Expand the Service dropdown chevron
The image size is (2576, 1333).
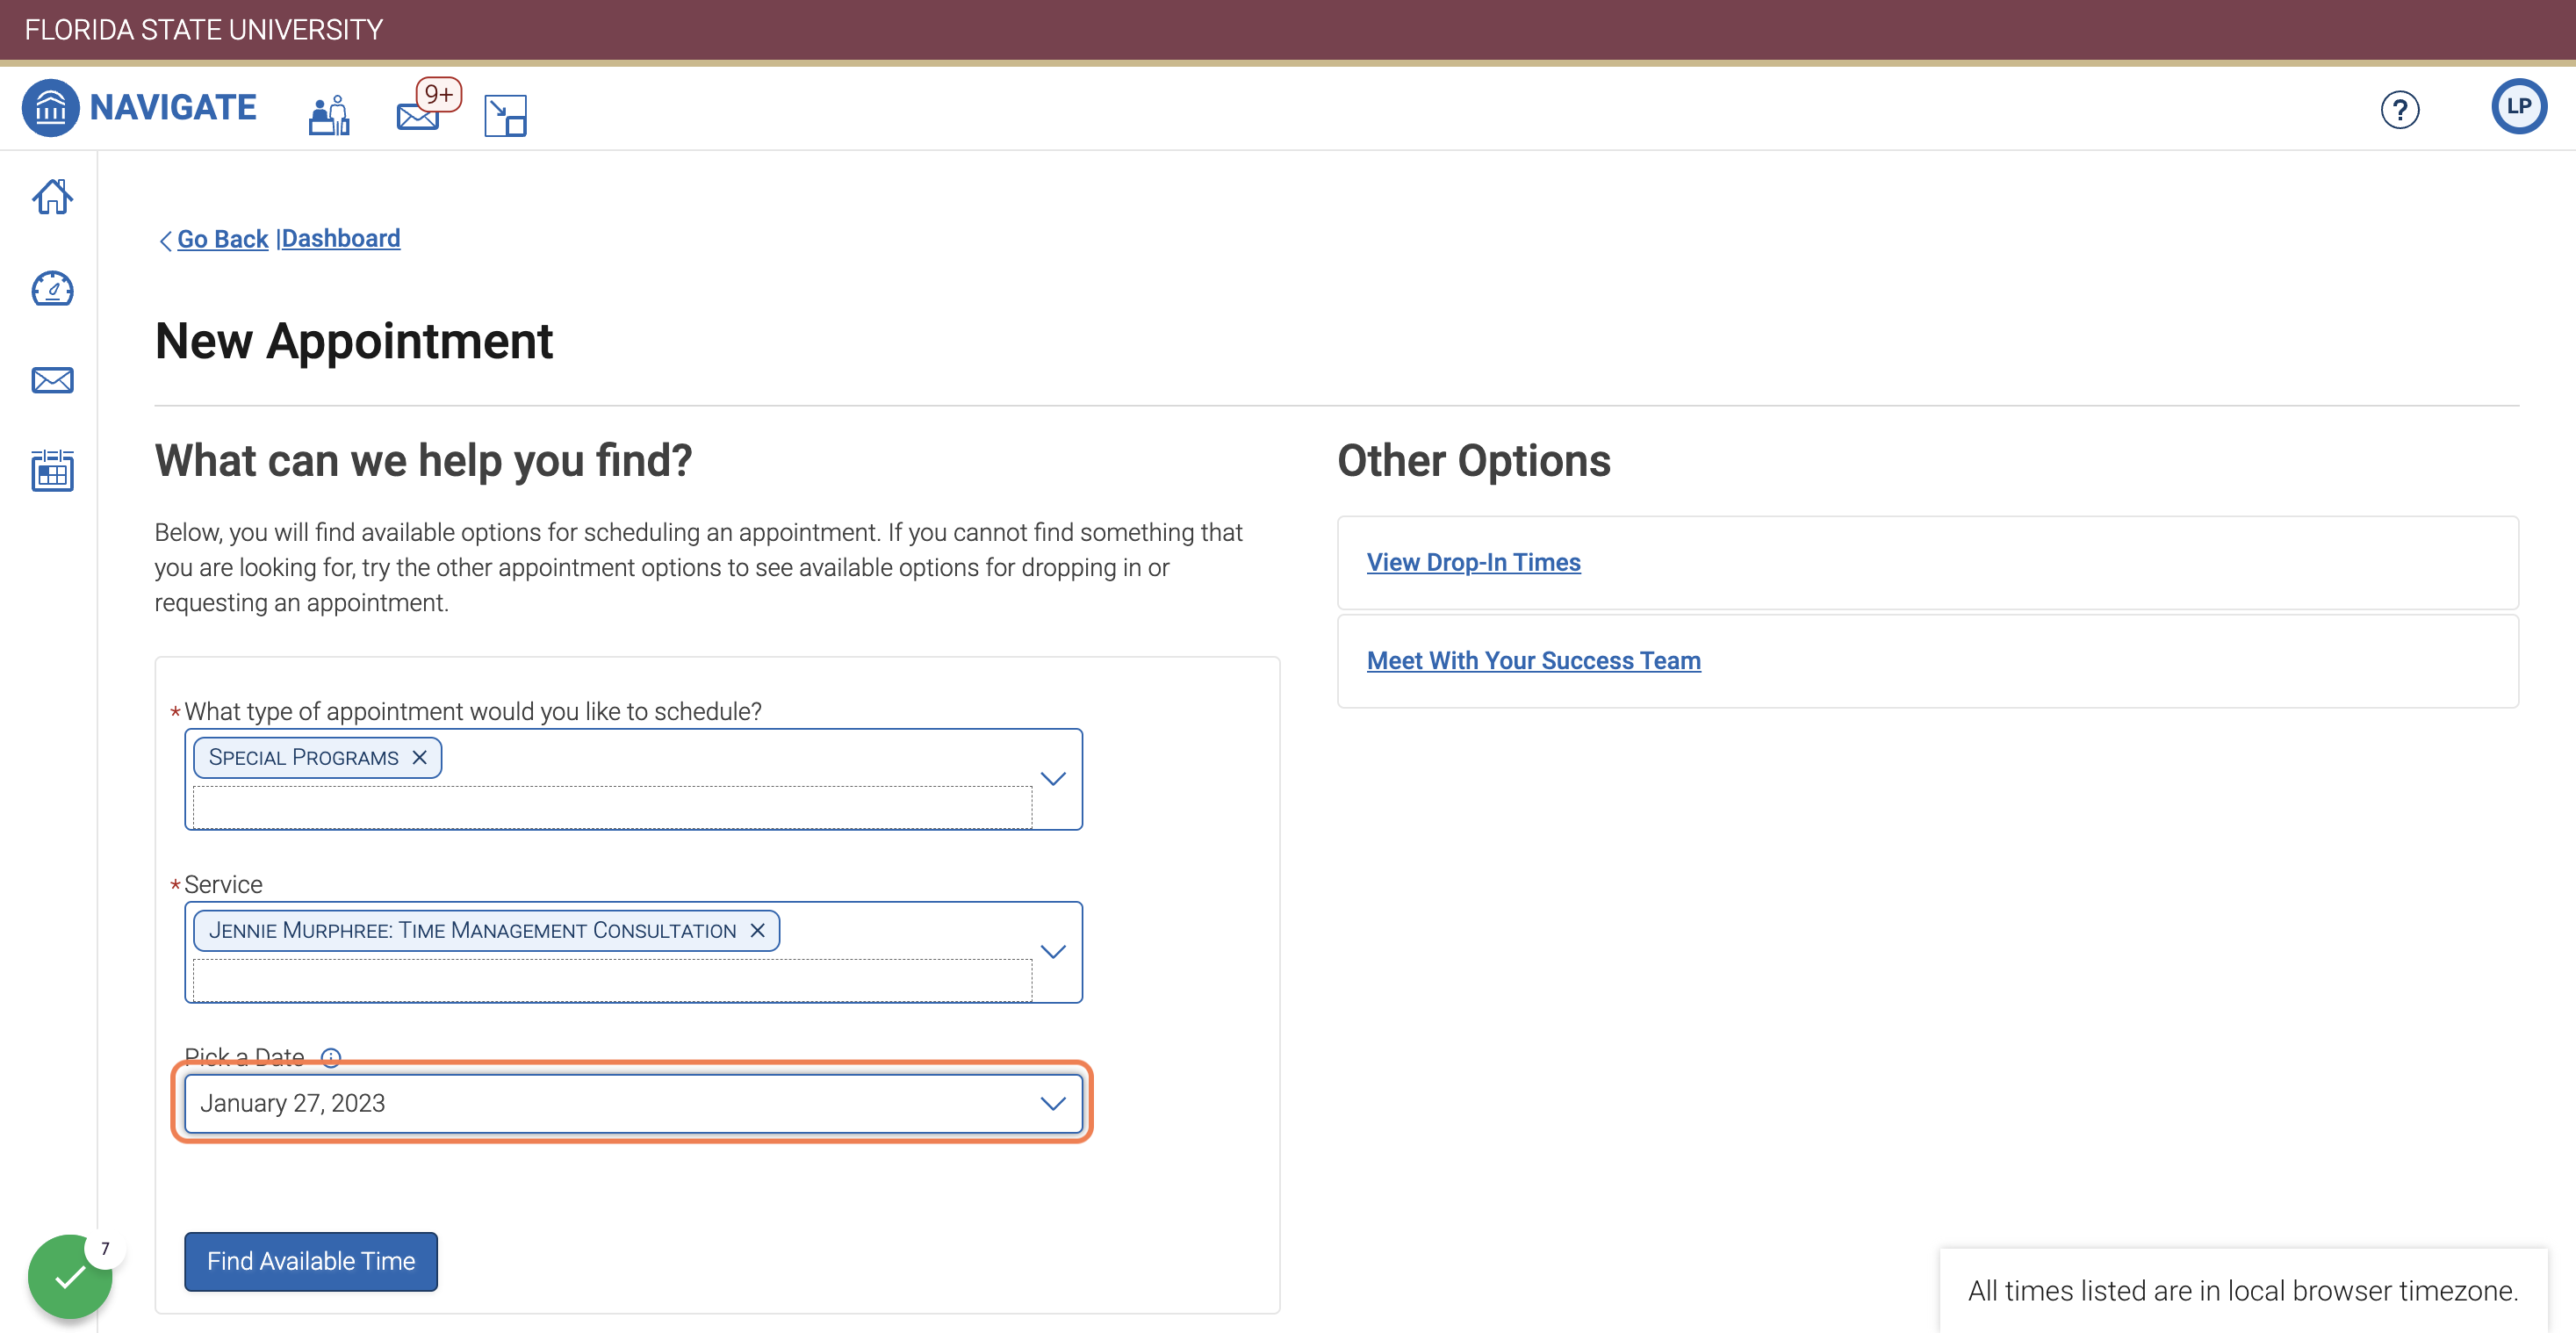(1053, 951)
